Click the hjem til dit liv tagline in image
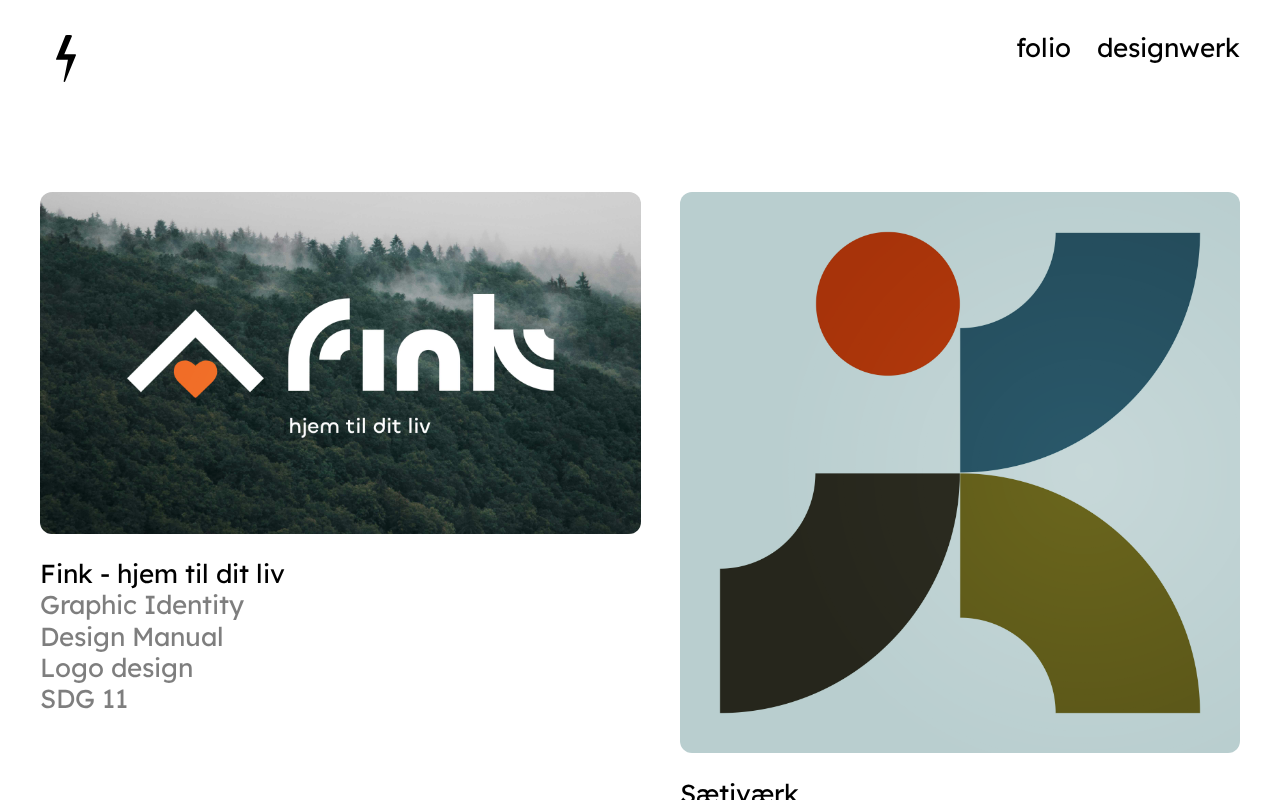The image size is (1280, 800). click(x=360, y=427)
